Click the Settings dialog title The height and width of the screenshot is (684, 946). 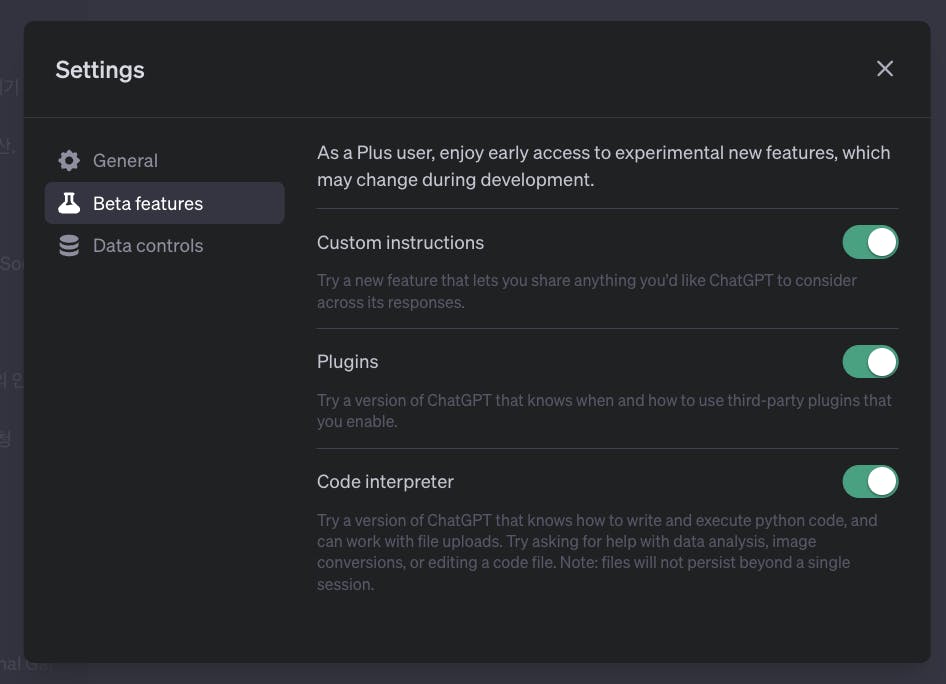100,70
